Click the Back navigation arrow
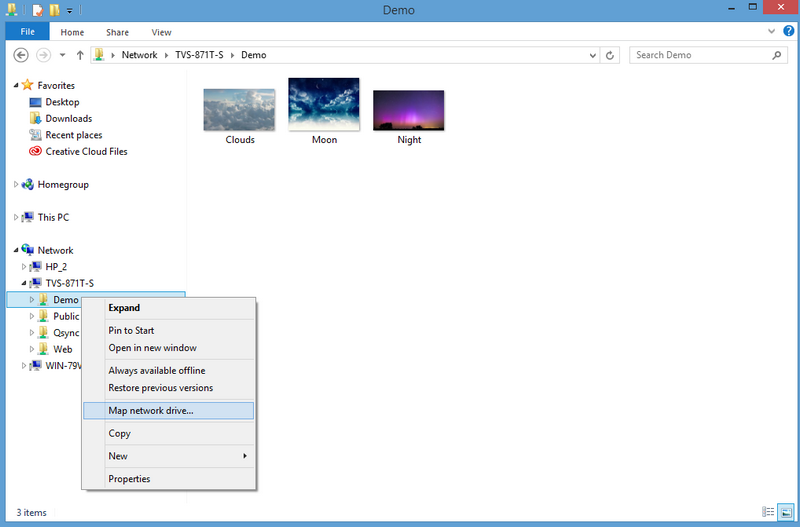Screen dimensions: 800x527 pos(20,55)
